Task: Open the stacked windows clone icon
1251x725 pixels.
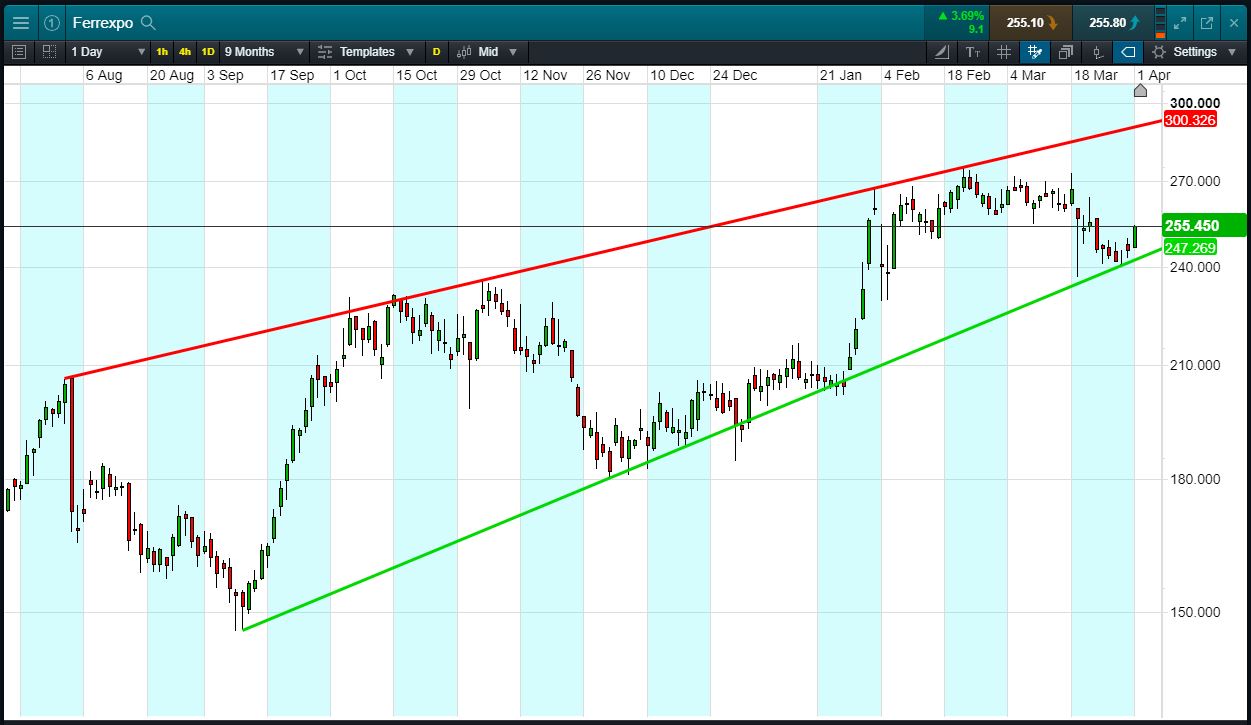Action: pos(1066,52)
